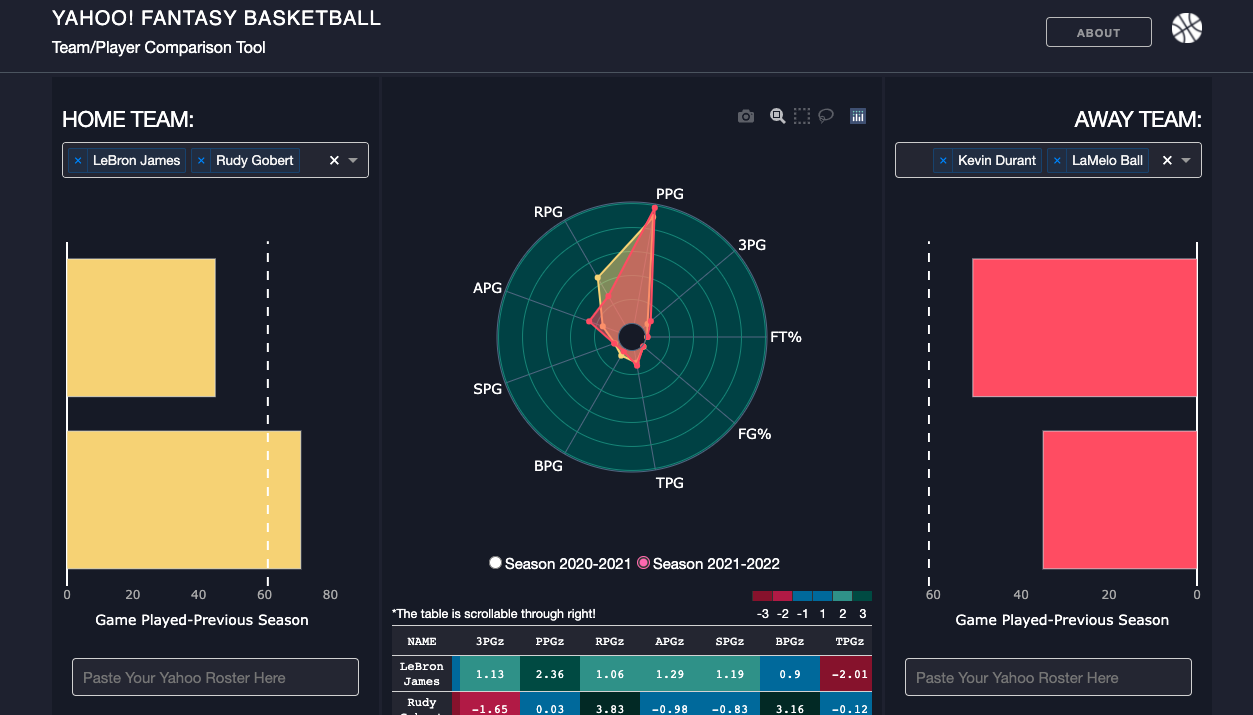Click the Paste Your Yahoo Roster input field
This screenshot has width=1253, height=715.
[215, 677]
